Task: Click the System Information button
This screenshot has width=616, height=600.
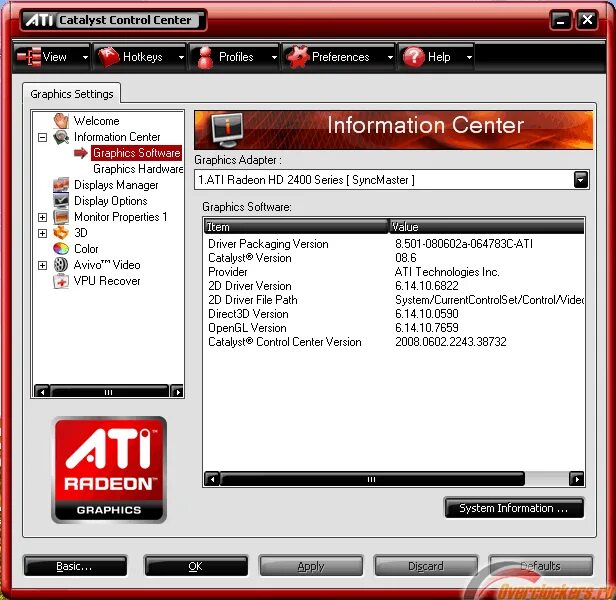Action: pyautogui.click(x=514, y=508)
